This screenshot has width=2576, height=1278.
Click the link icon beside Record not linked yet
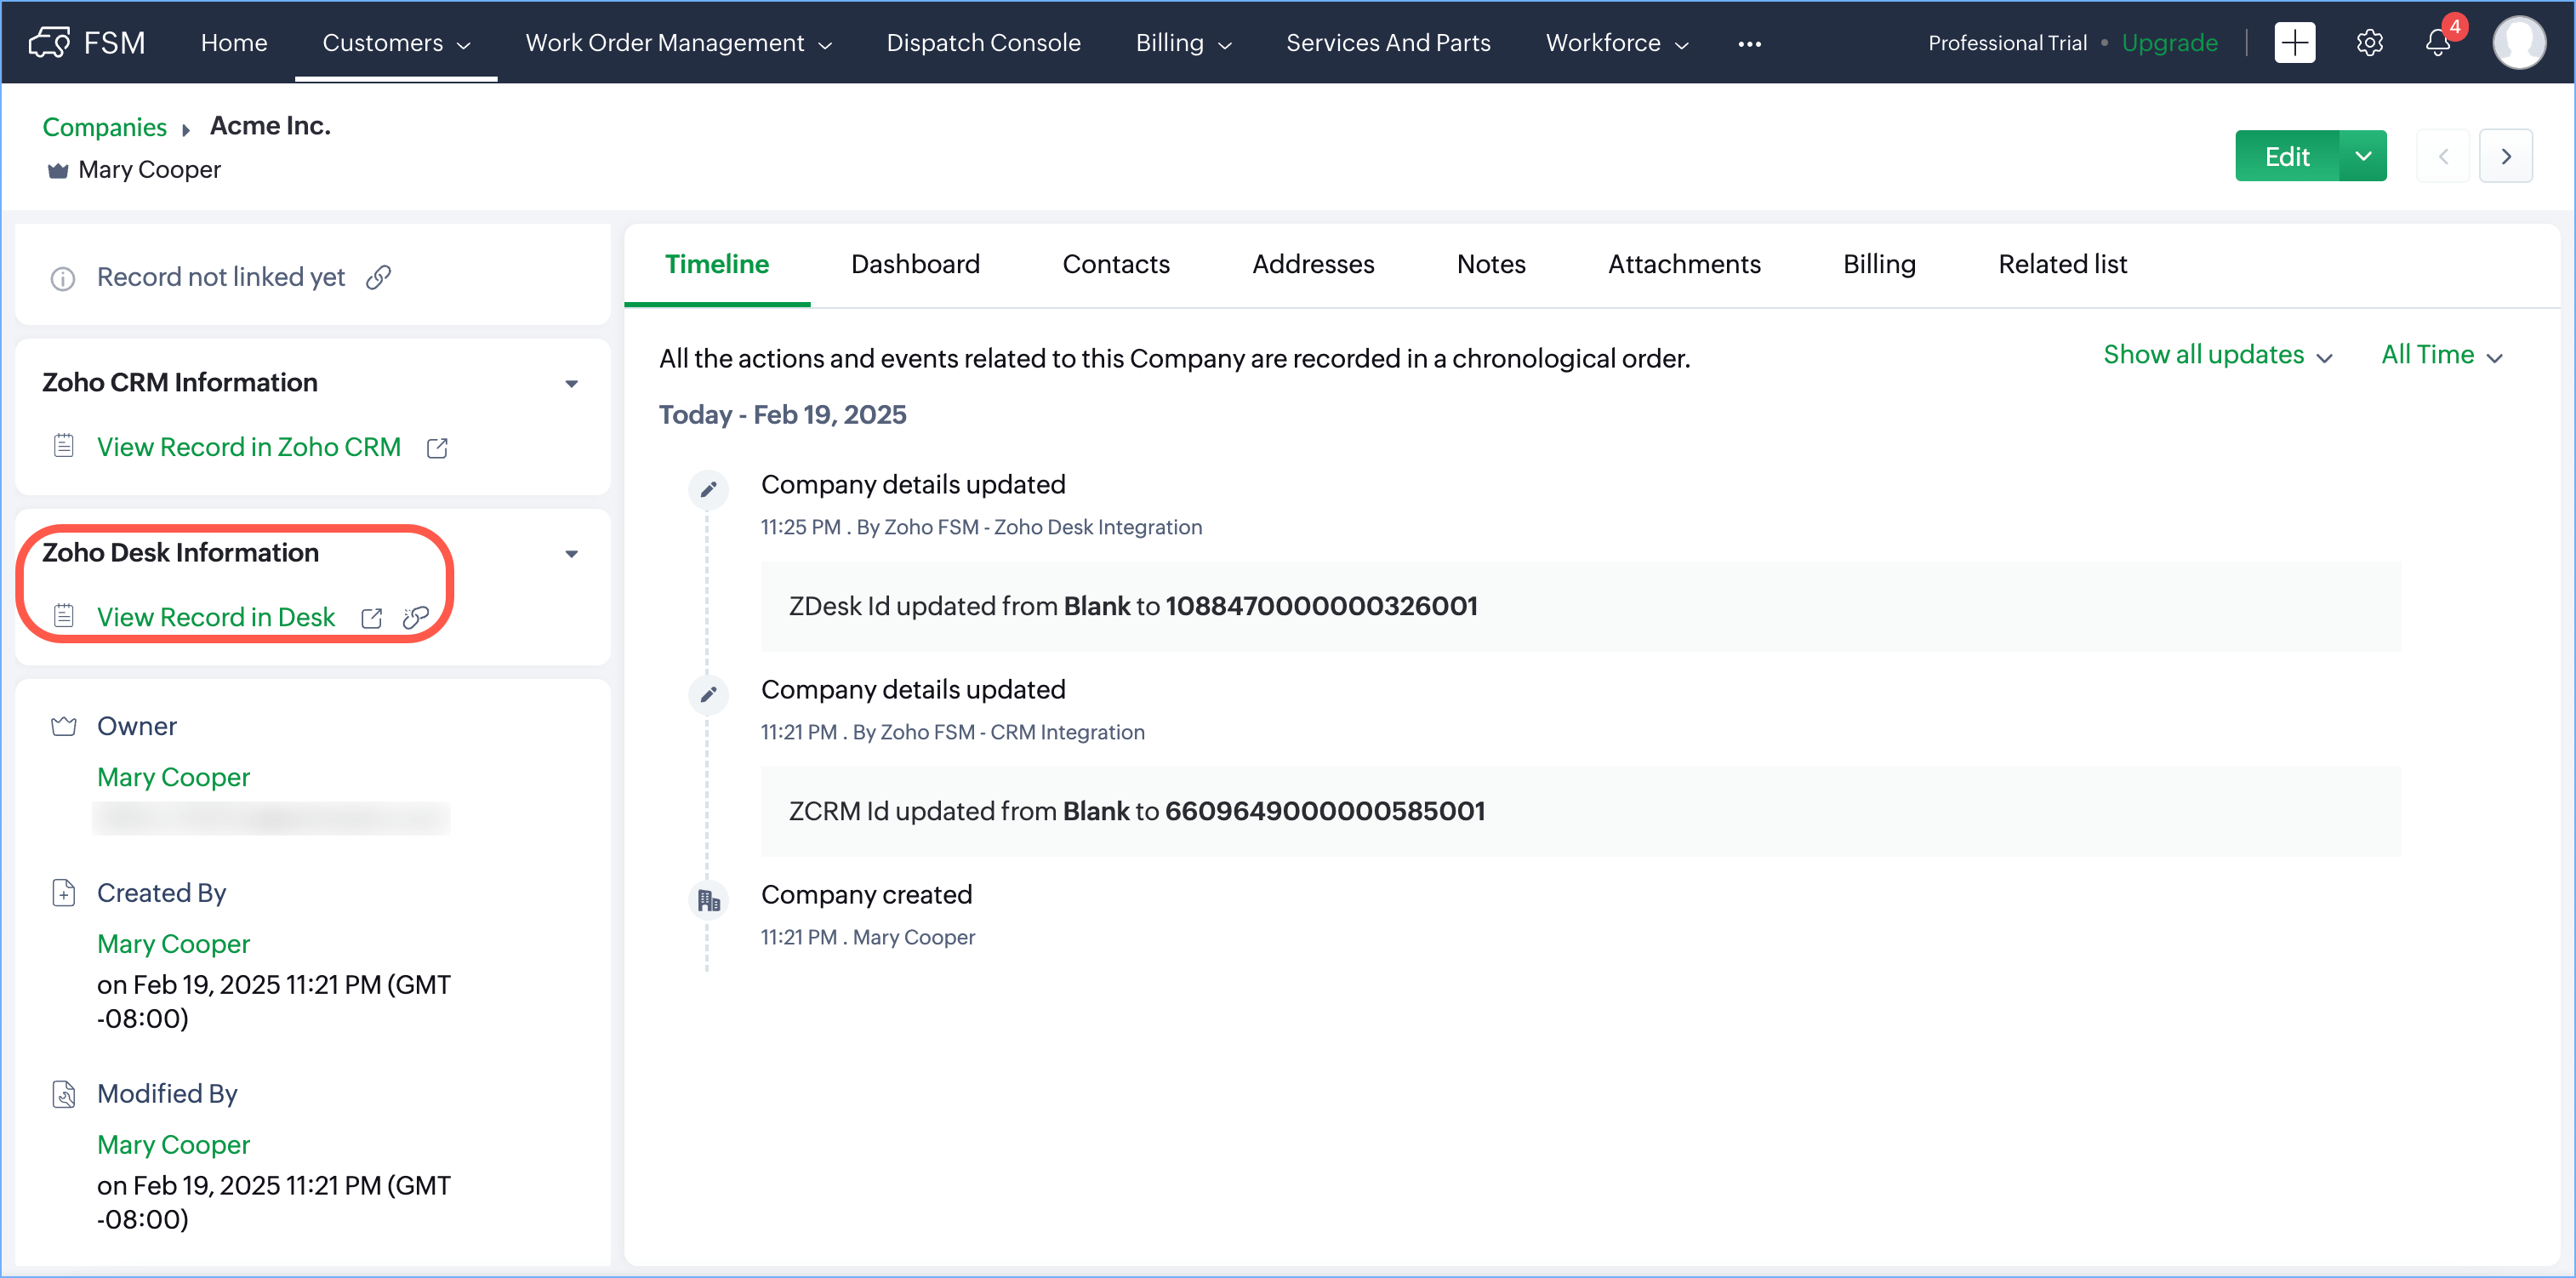[378, 277]
